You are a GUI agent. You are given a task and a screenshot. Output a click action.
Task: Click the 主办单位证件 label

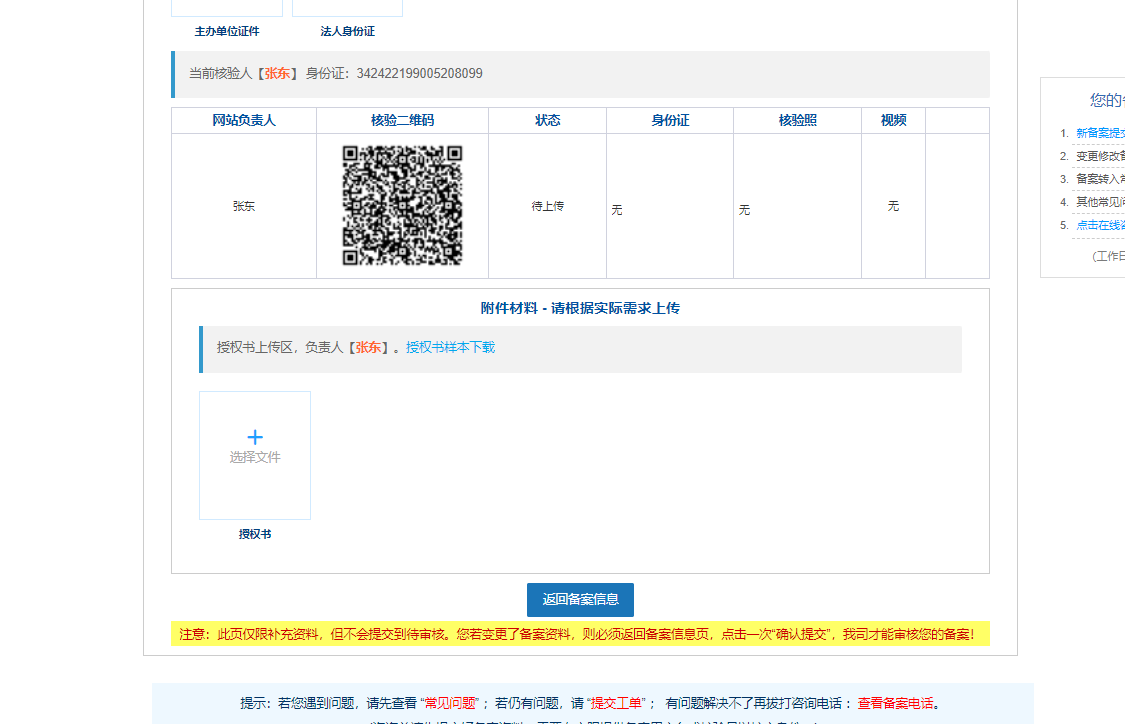click(227, 32)
